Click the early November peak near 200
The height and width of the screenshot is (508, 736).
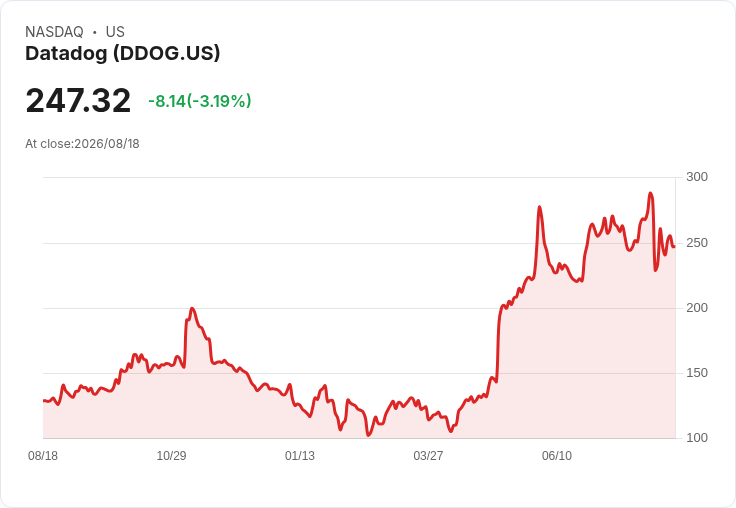[x=192, y=308]
